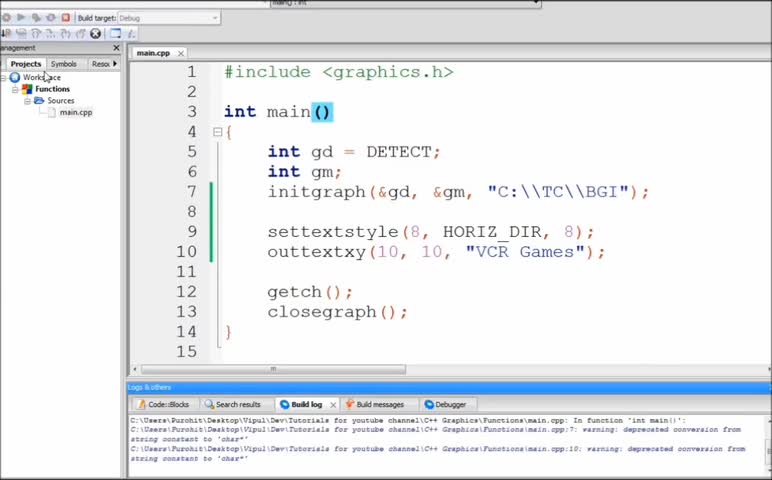This screenshot has height=480, width=772.
Task: Open the Debugging windows icon
Action: (x=115, y=33)
